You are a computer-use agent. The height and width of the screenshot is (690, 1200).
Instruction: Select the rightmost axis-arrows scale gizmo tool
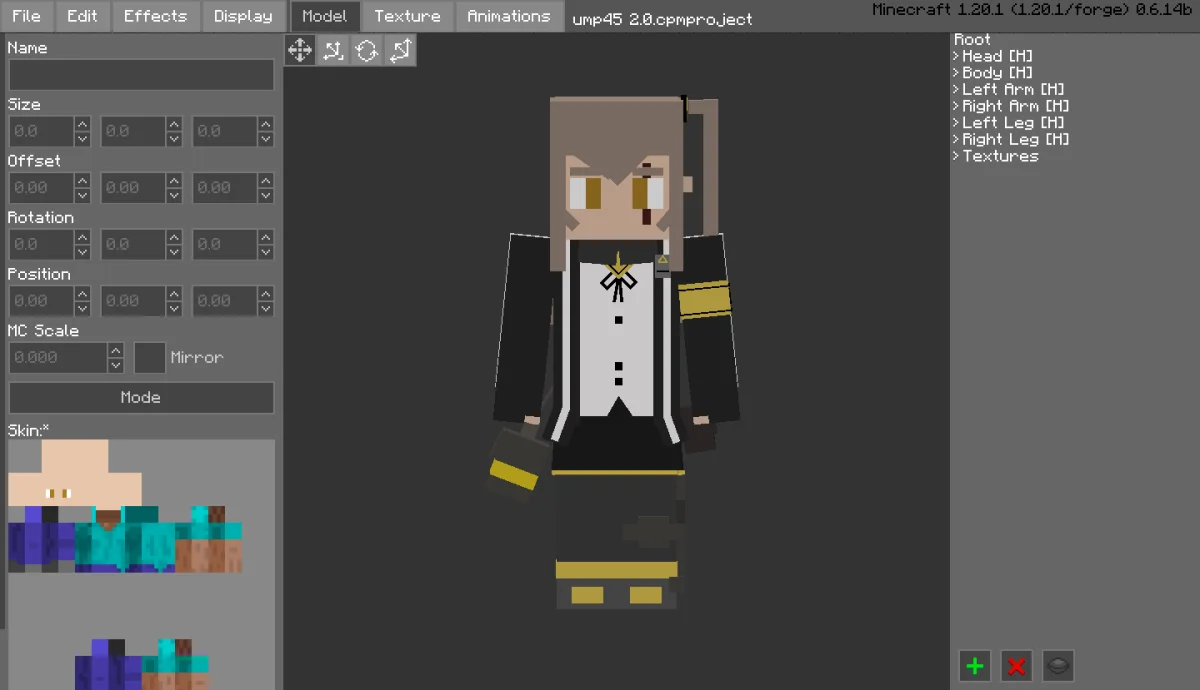(x=399, y=50)
